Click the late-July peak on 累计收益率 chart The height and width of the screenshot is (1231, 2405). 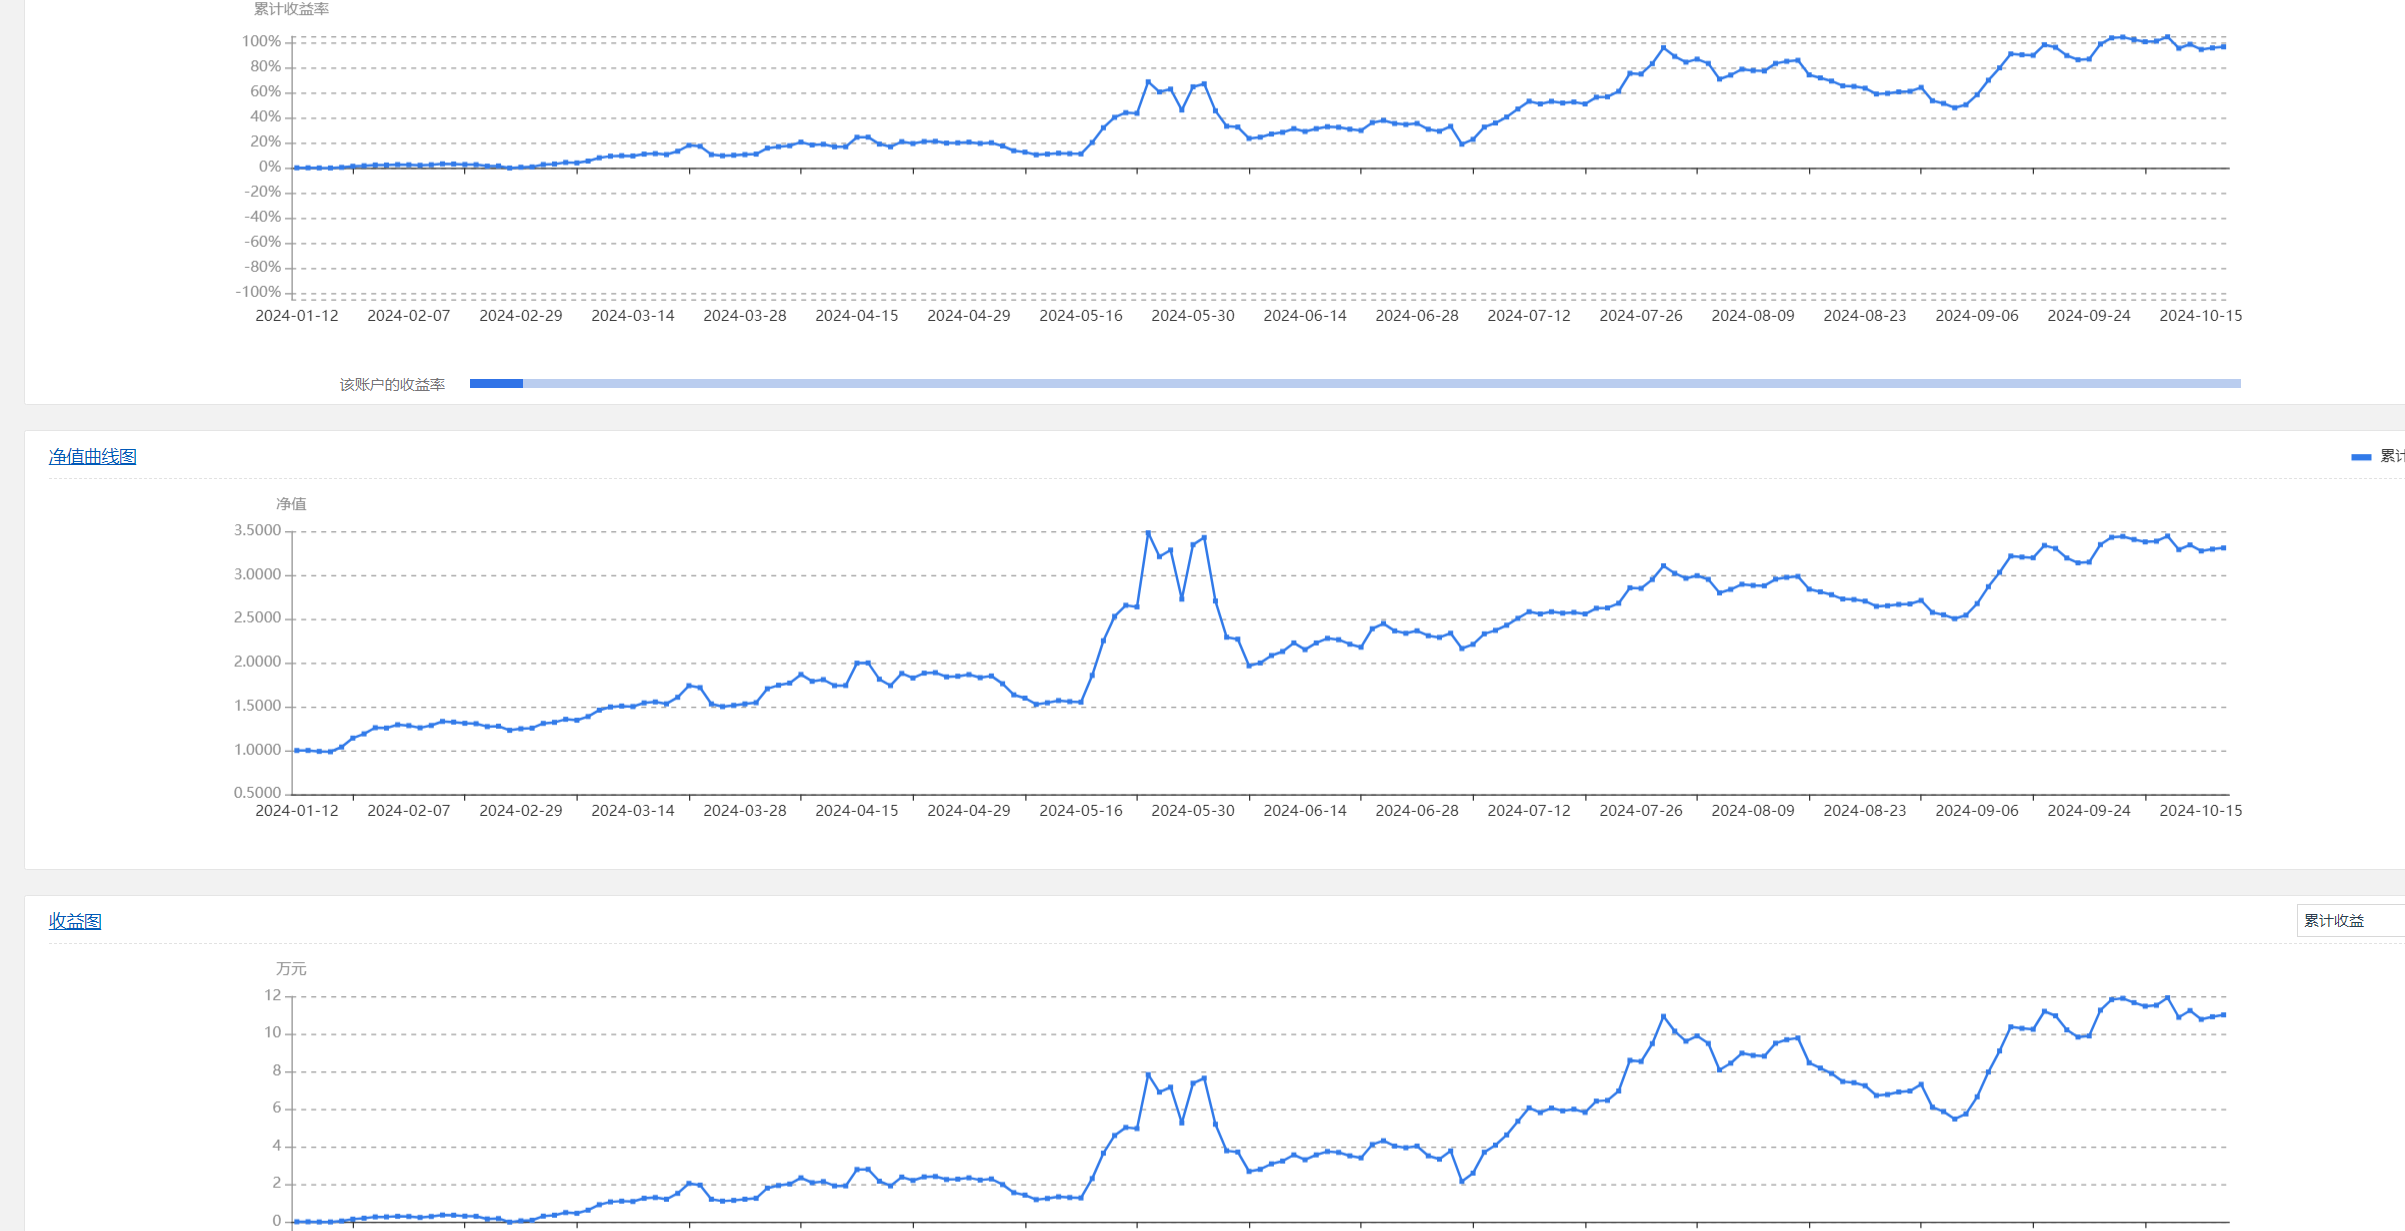click(x=1664, y=47)
